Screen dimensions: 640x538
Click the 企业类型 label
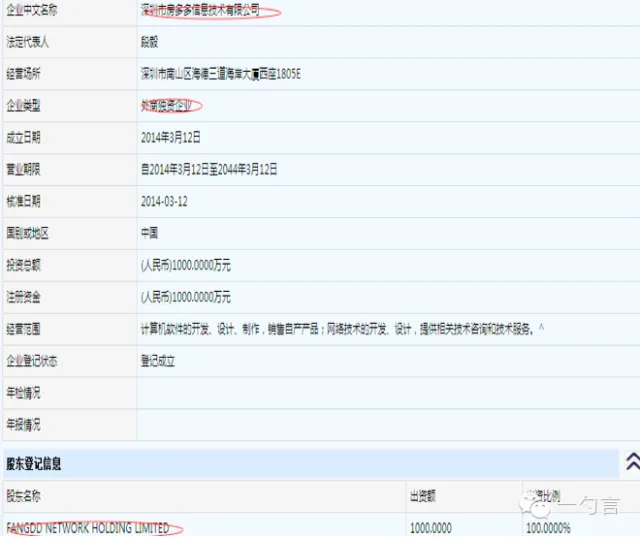coord(23,106)
